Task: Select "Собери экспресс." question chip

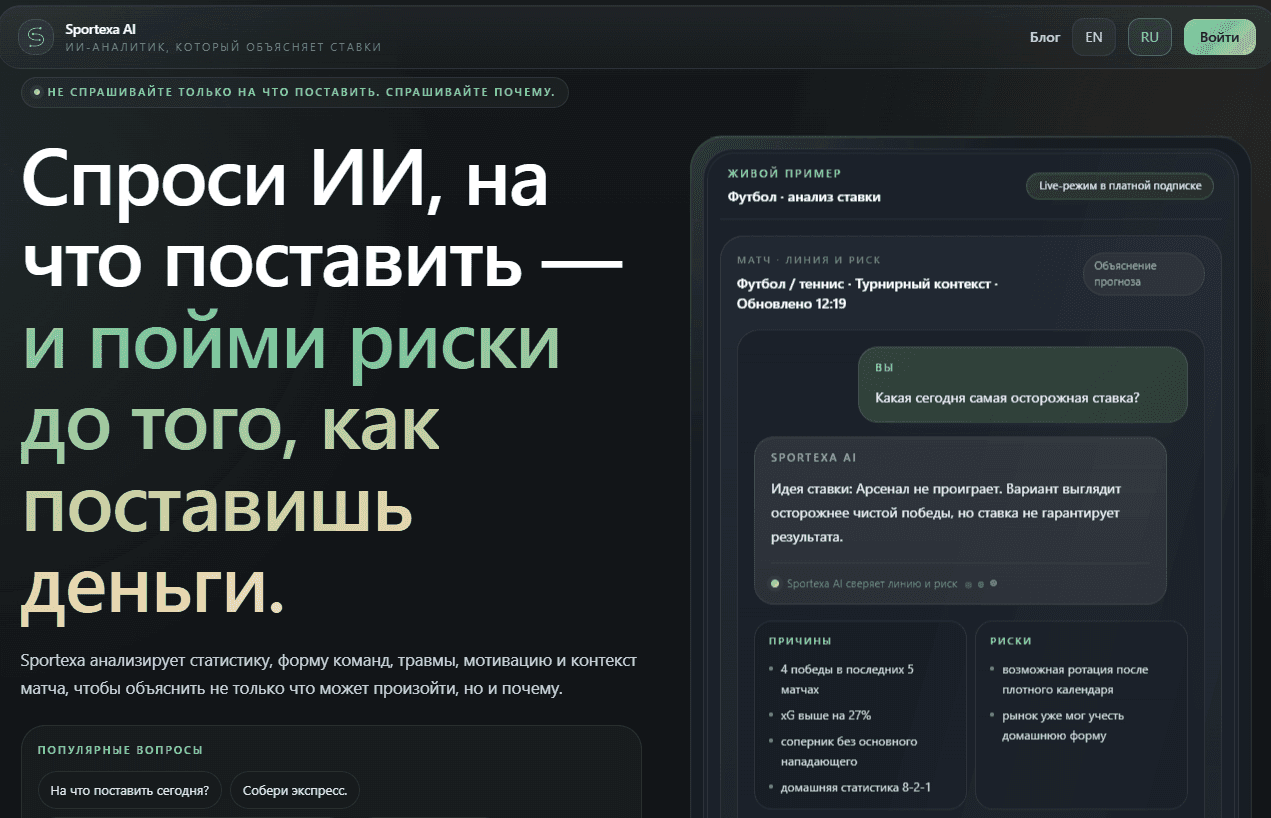Action: (x=294, y=790)
